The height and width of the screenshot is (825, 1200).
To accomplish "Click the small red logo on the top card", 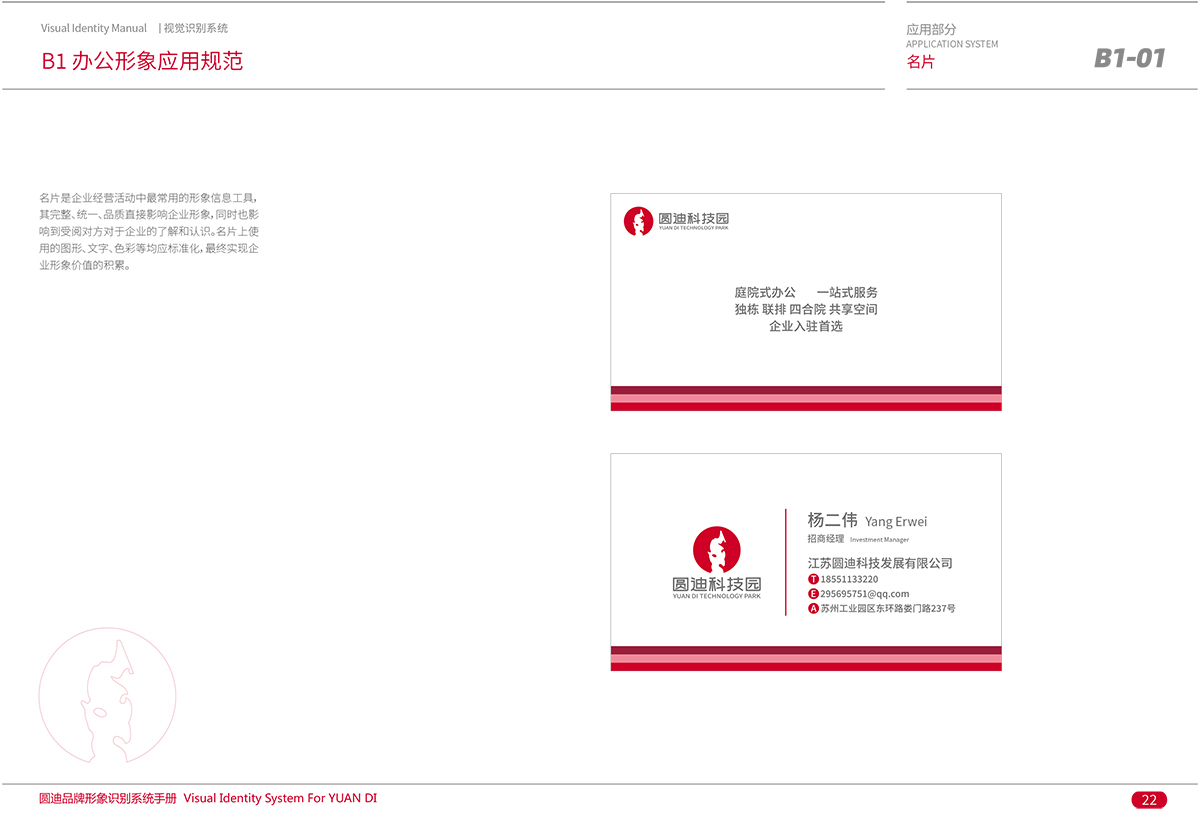I will pyautogui.click(x=638, y=221).
